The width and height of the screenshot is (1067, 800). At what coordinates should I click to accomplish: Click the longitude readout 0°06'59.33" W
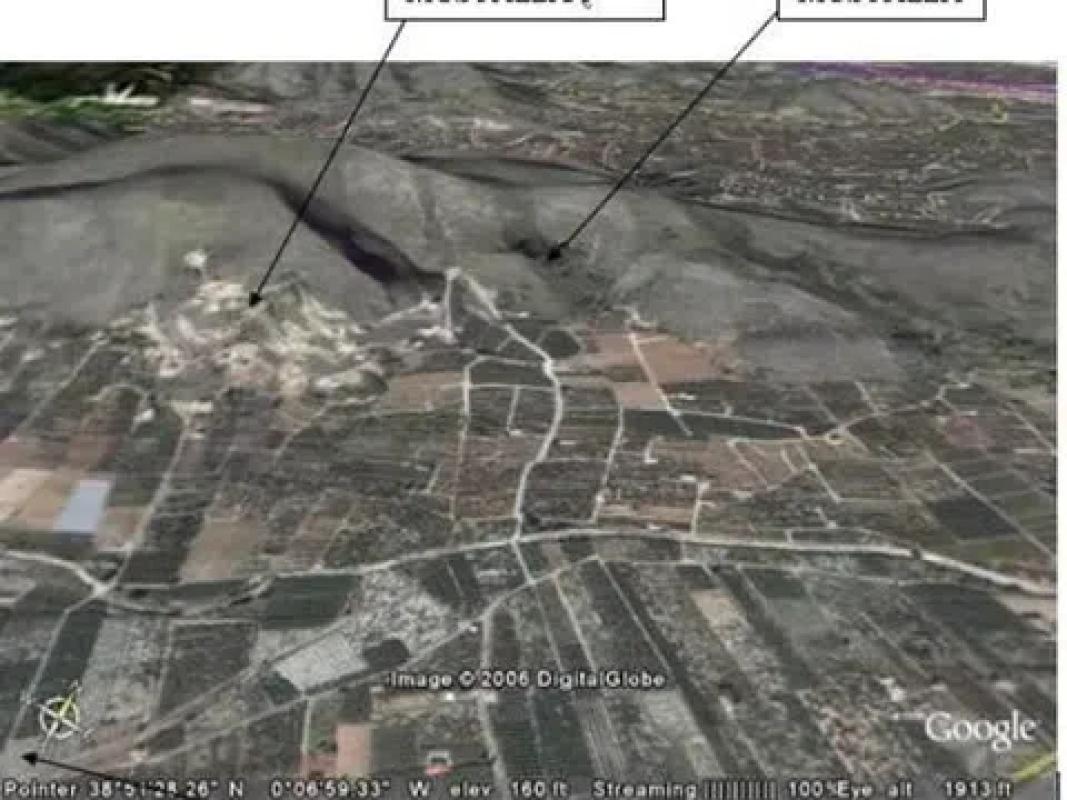(329, 789)
